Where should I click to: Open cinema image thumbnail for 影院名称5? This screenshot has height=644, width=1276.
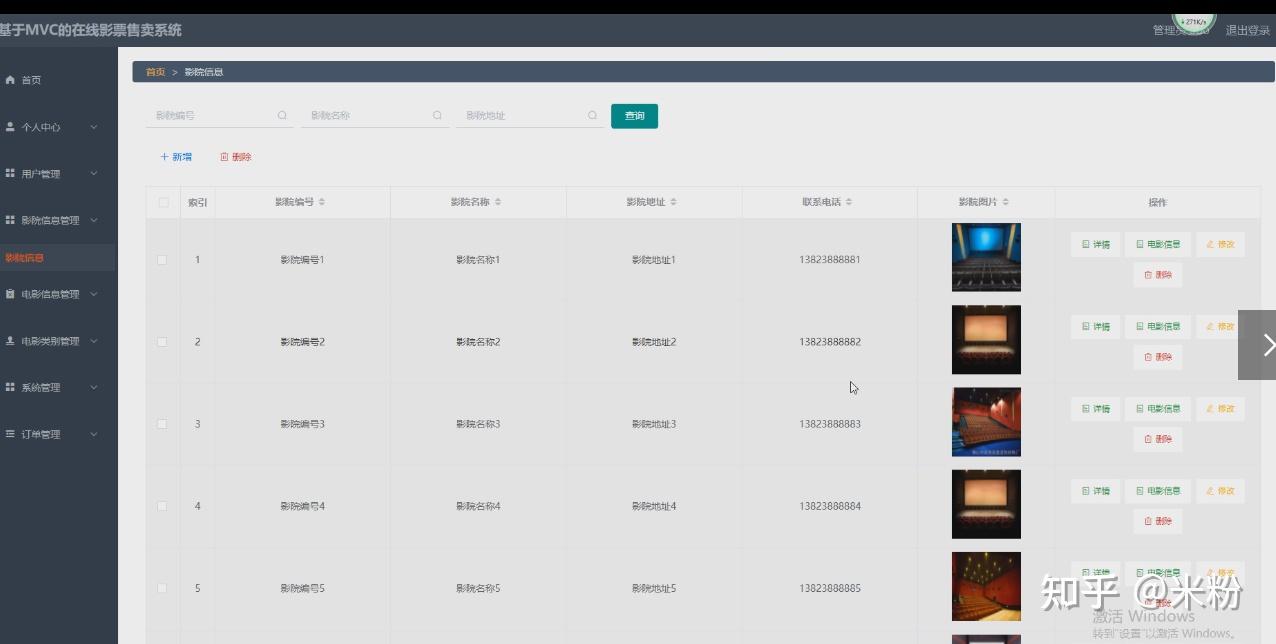click(986, 586)
